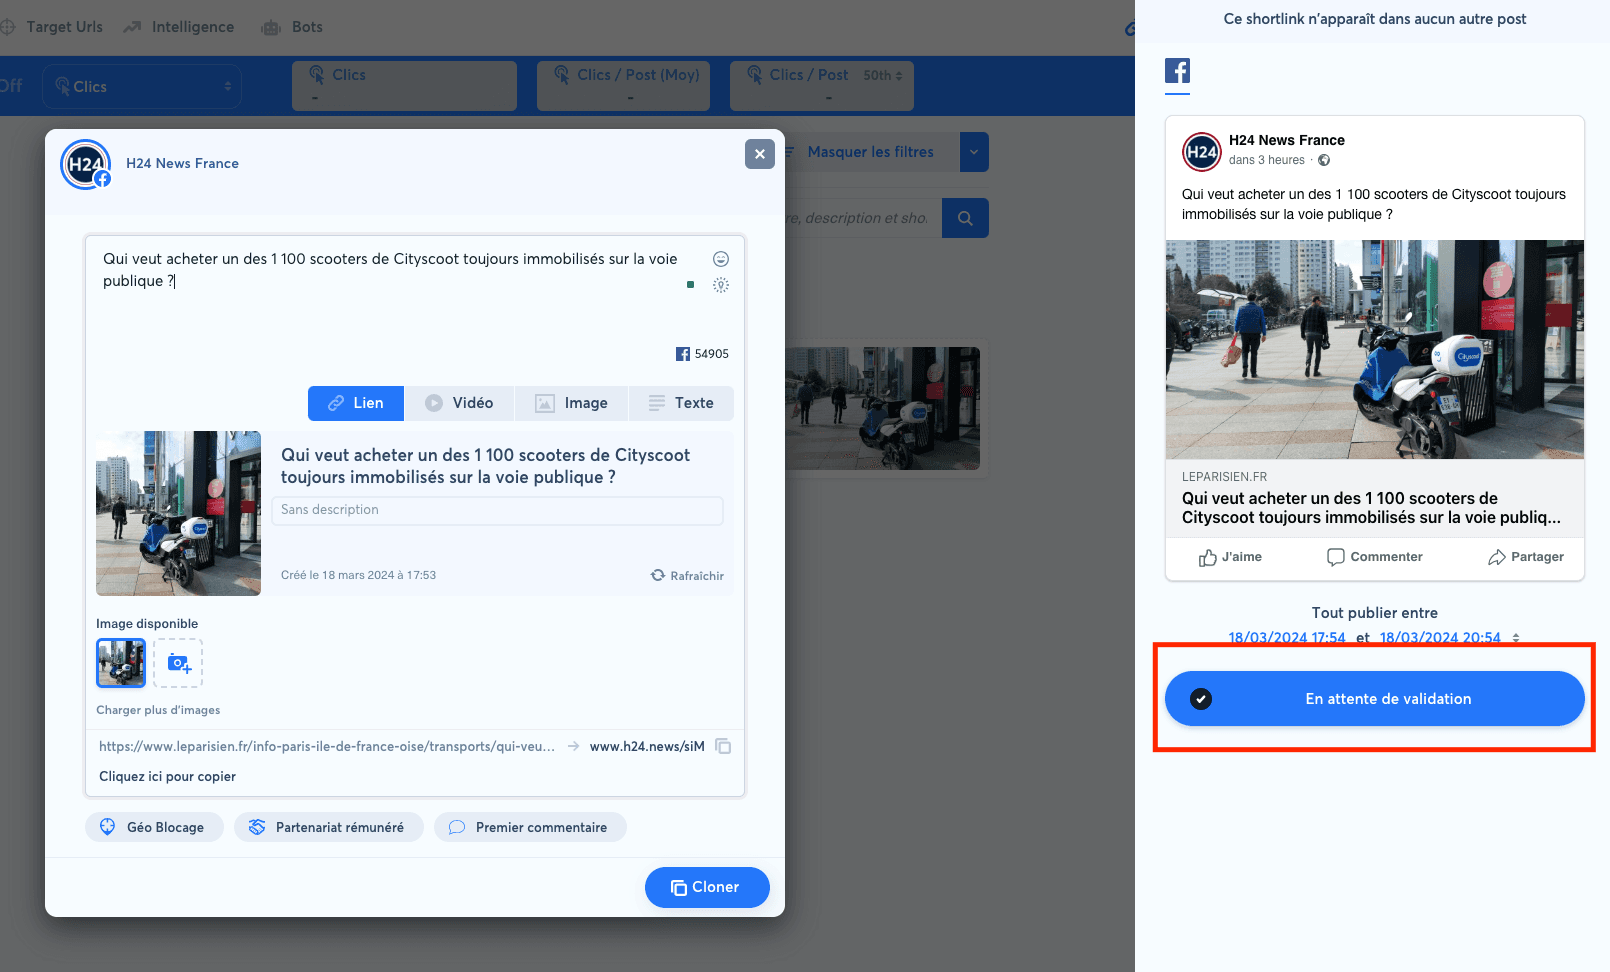Open the emoji picker in the post text box
Screen dimensions: 1610x972
(x=721, y=259)
